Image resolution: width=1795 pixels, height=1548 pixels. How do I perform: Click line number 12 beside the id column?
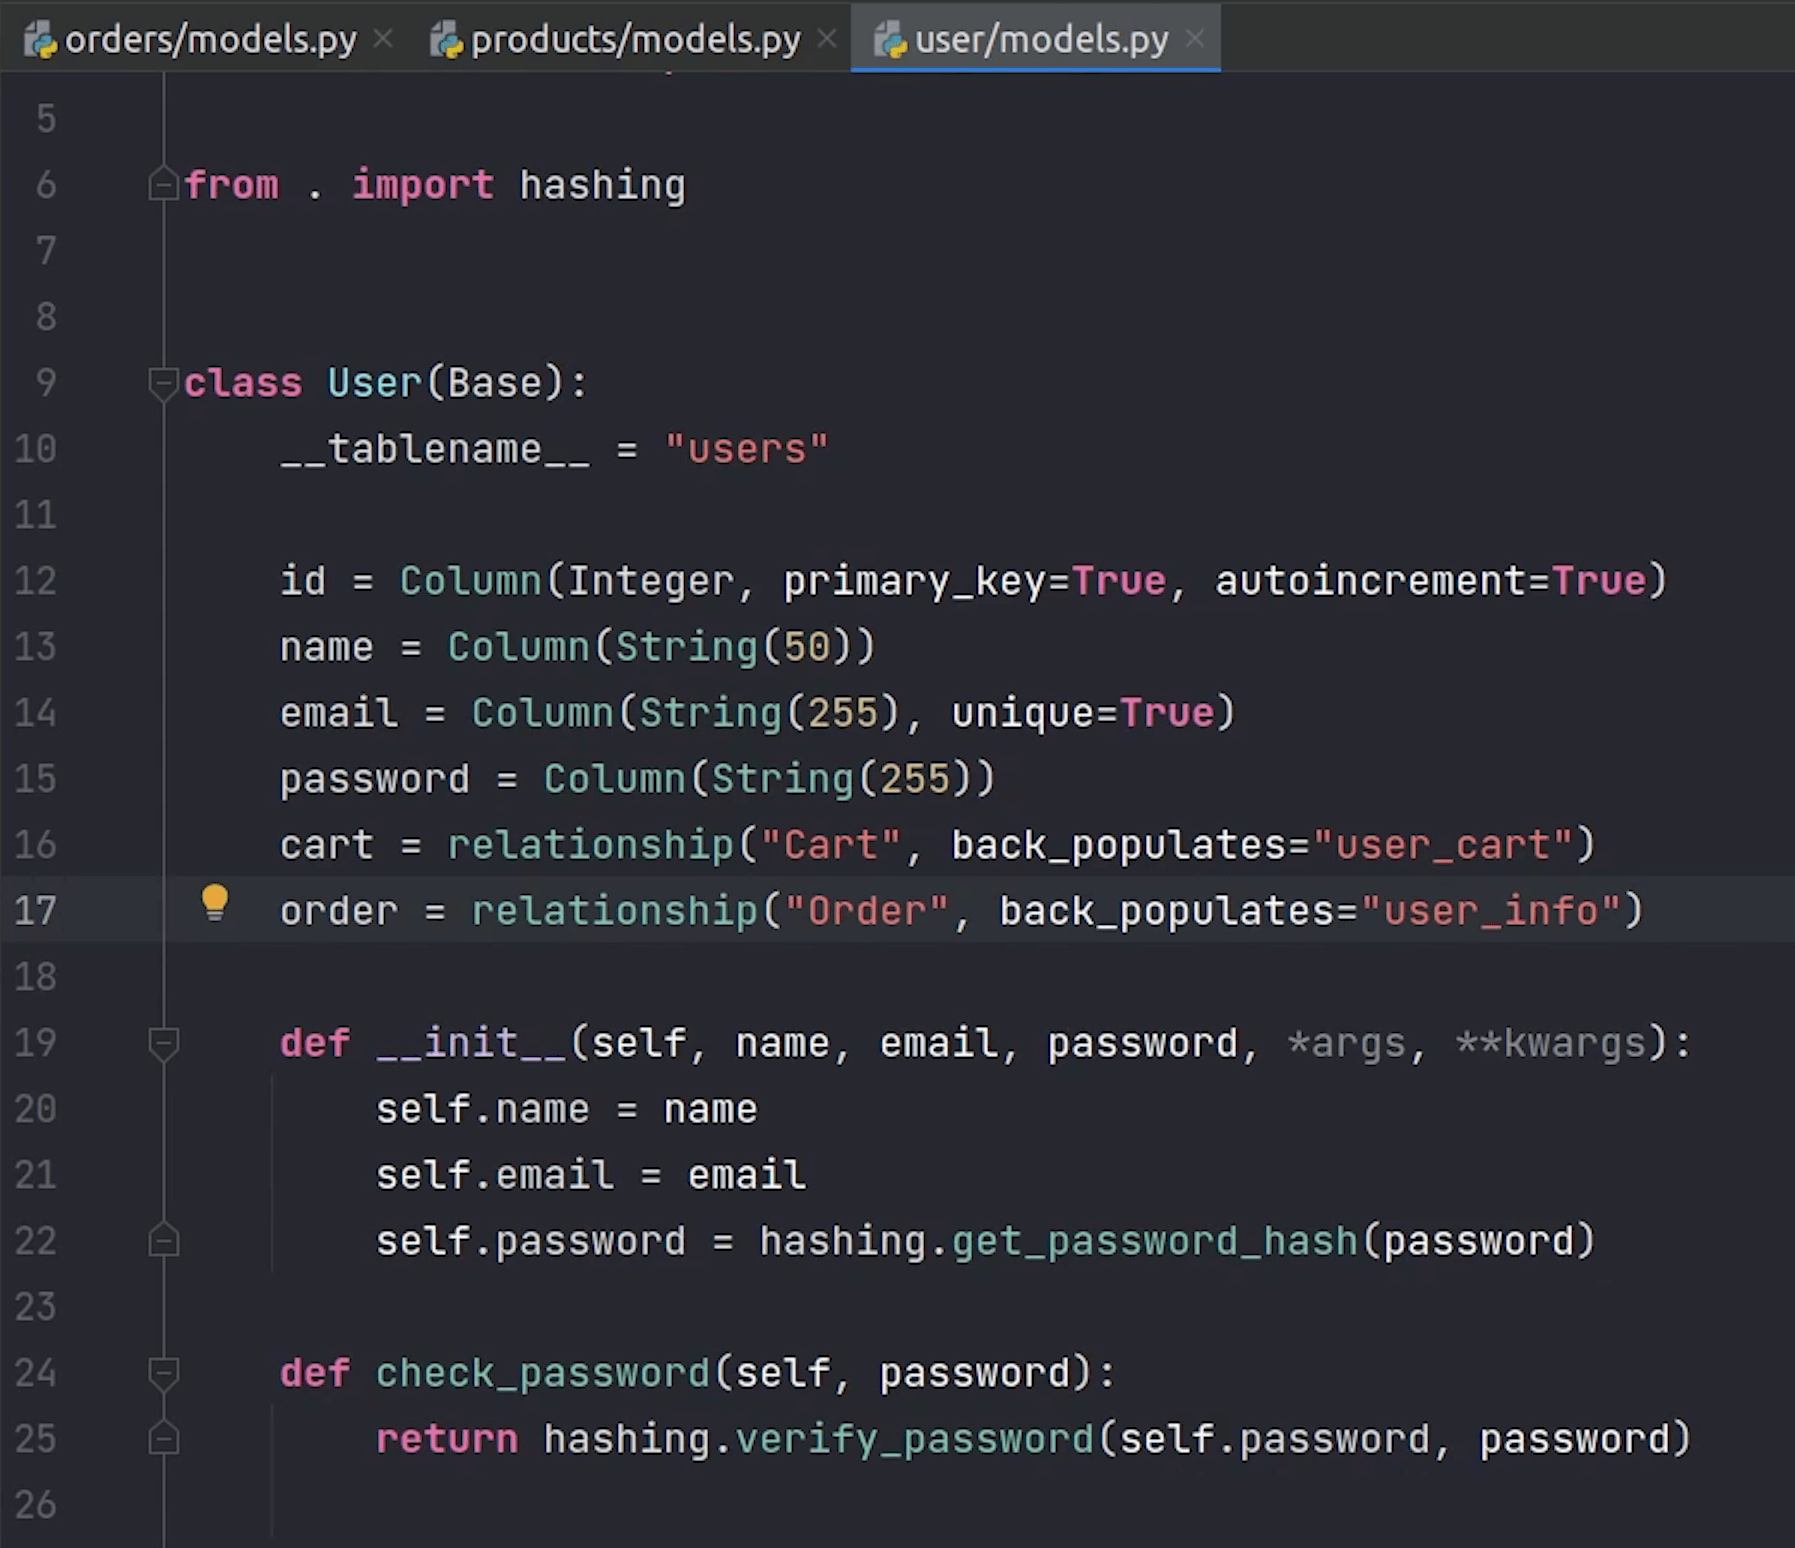coord(36,581)
